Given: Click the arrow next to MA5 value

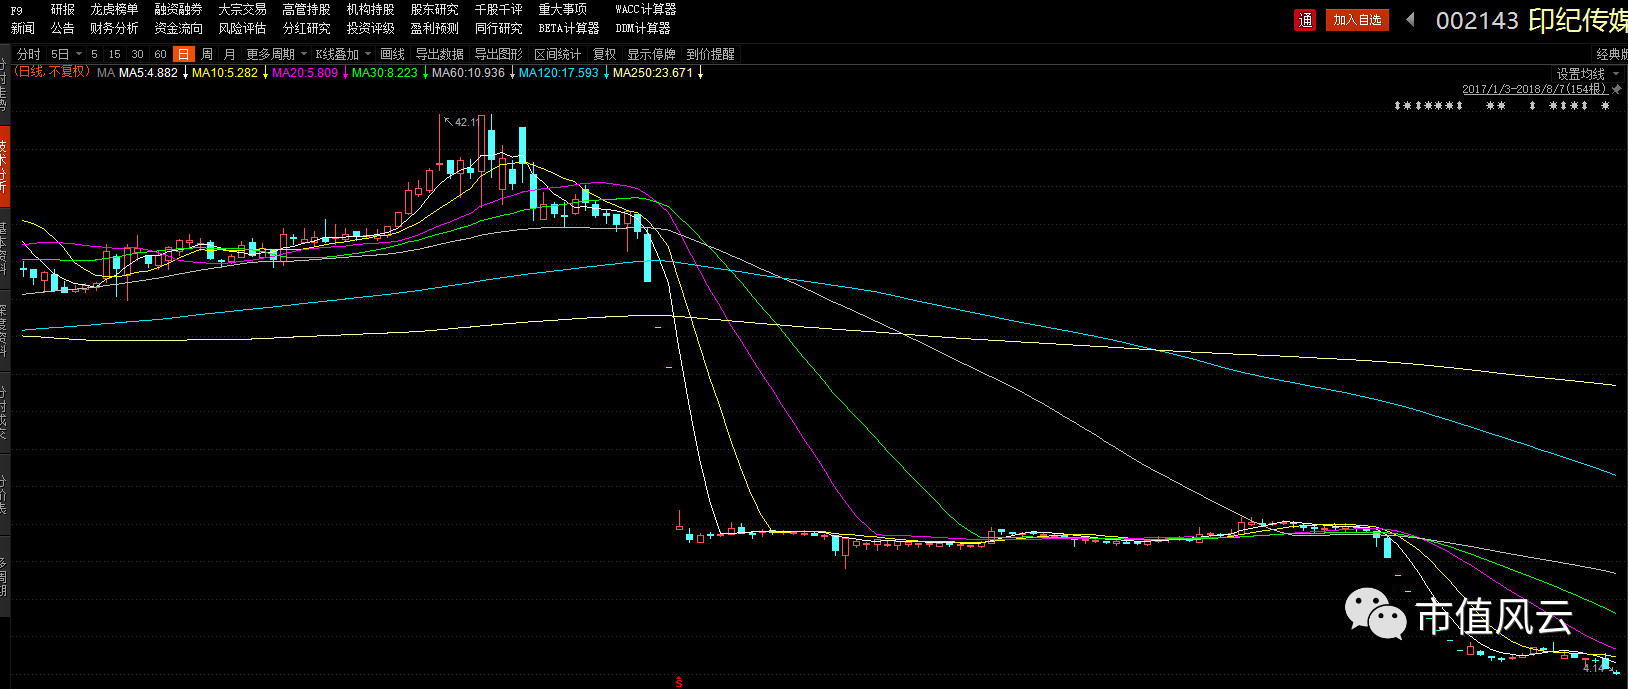Looking at the screenshot, I should click(185, 73).
